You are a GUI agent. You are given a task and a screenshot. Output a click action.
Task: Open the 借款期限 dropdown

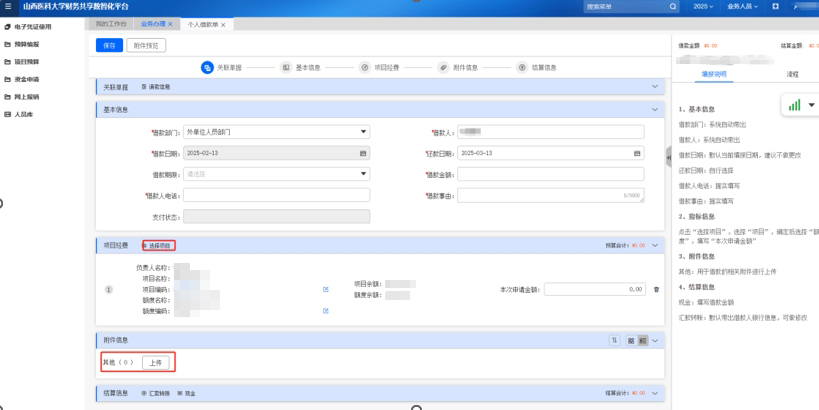[x=276, y=174]
